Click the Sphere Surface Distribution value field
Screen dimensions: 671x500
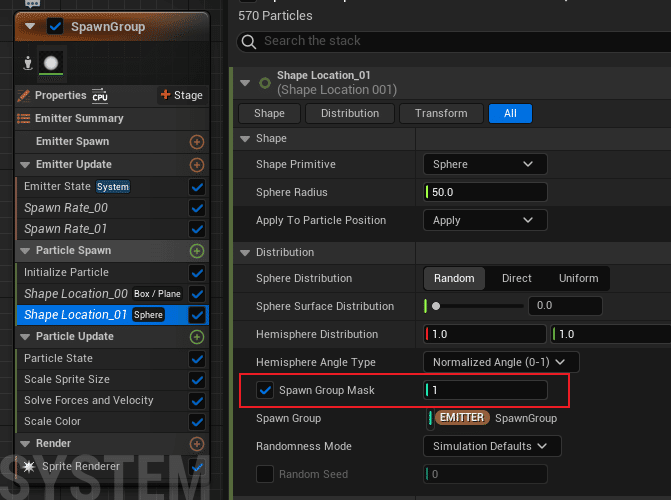coord(565,306)
